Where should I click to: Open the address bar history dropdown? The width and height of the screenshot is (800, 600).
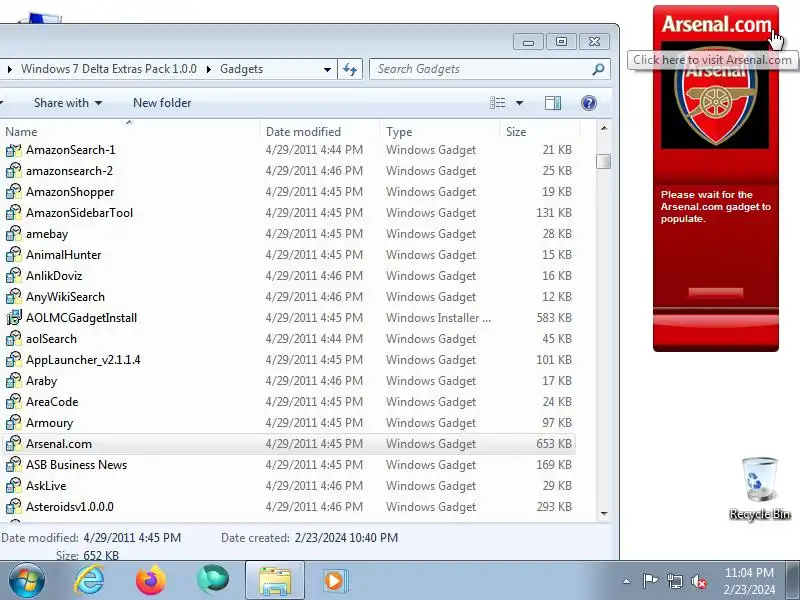(328, 69)
